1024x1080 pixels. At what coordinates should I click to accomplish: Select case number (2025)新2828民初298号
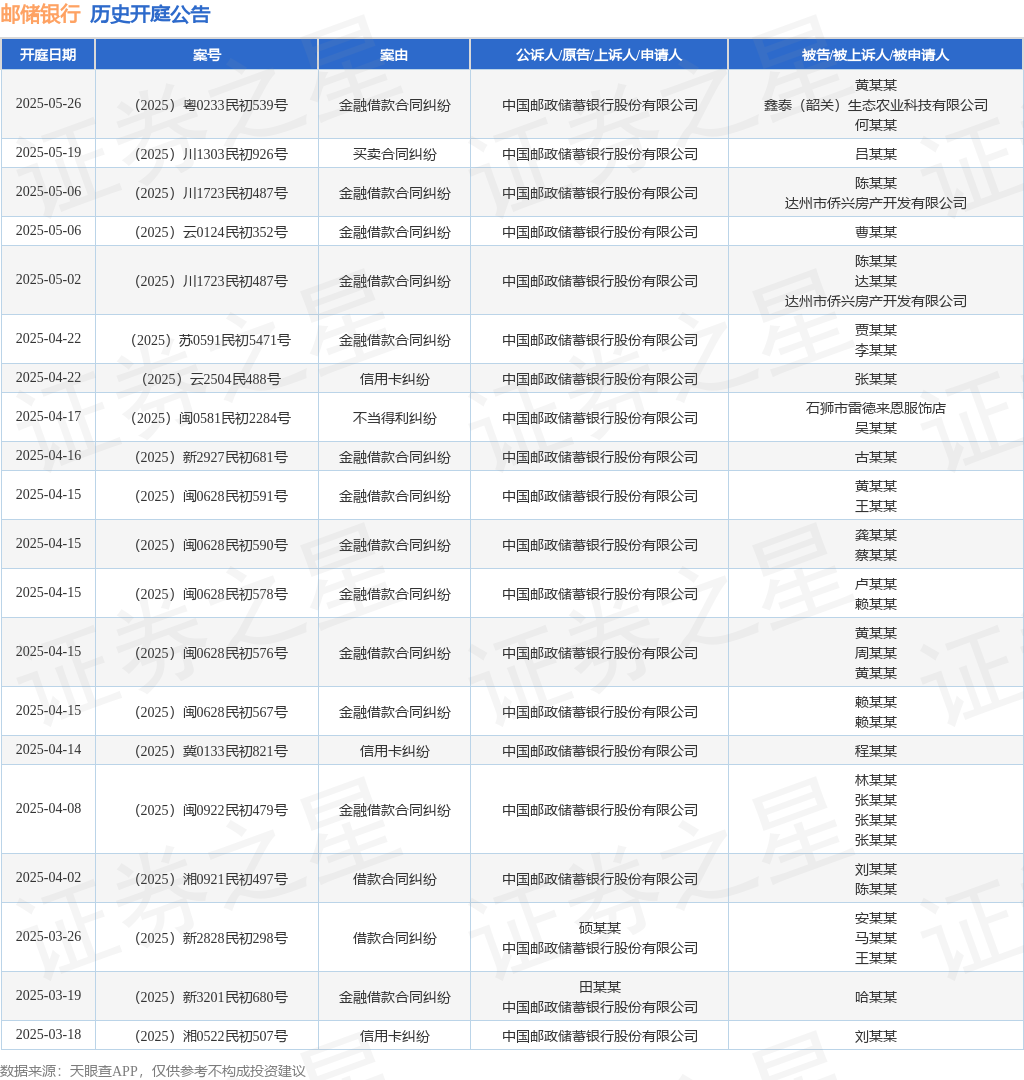pyautogui.click(x=210, y=938)
